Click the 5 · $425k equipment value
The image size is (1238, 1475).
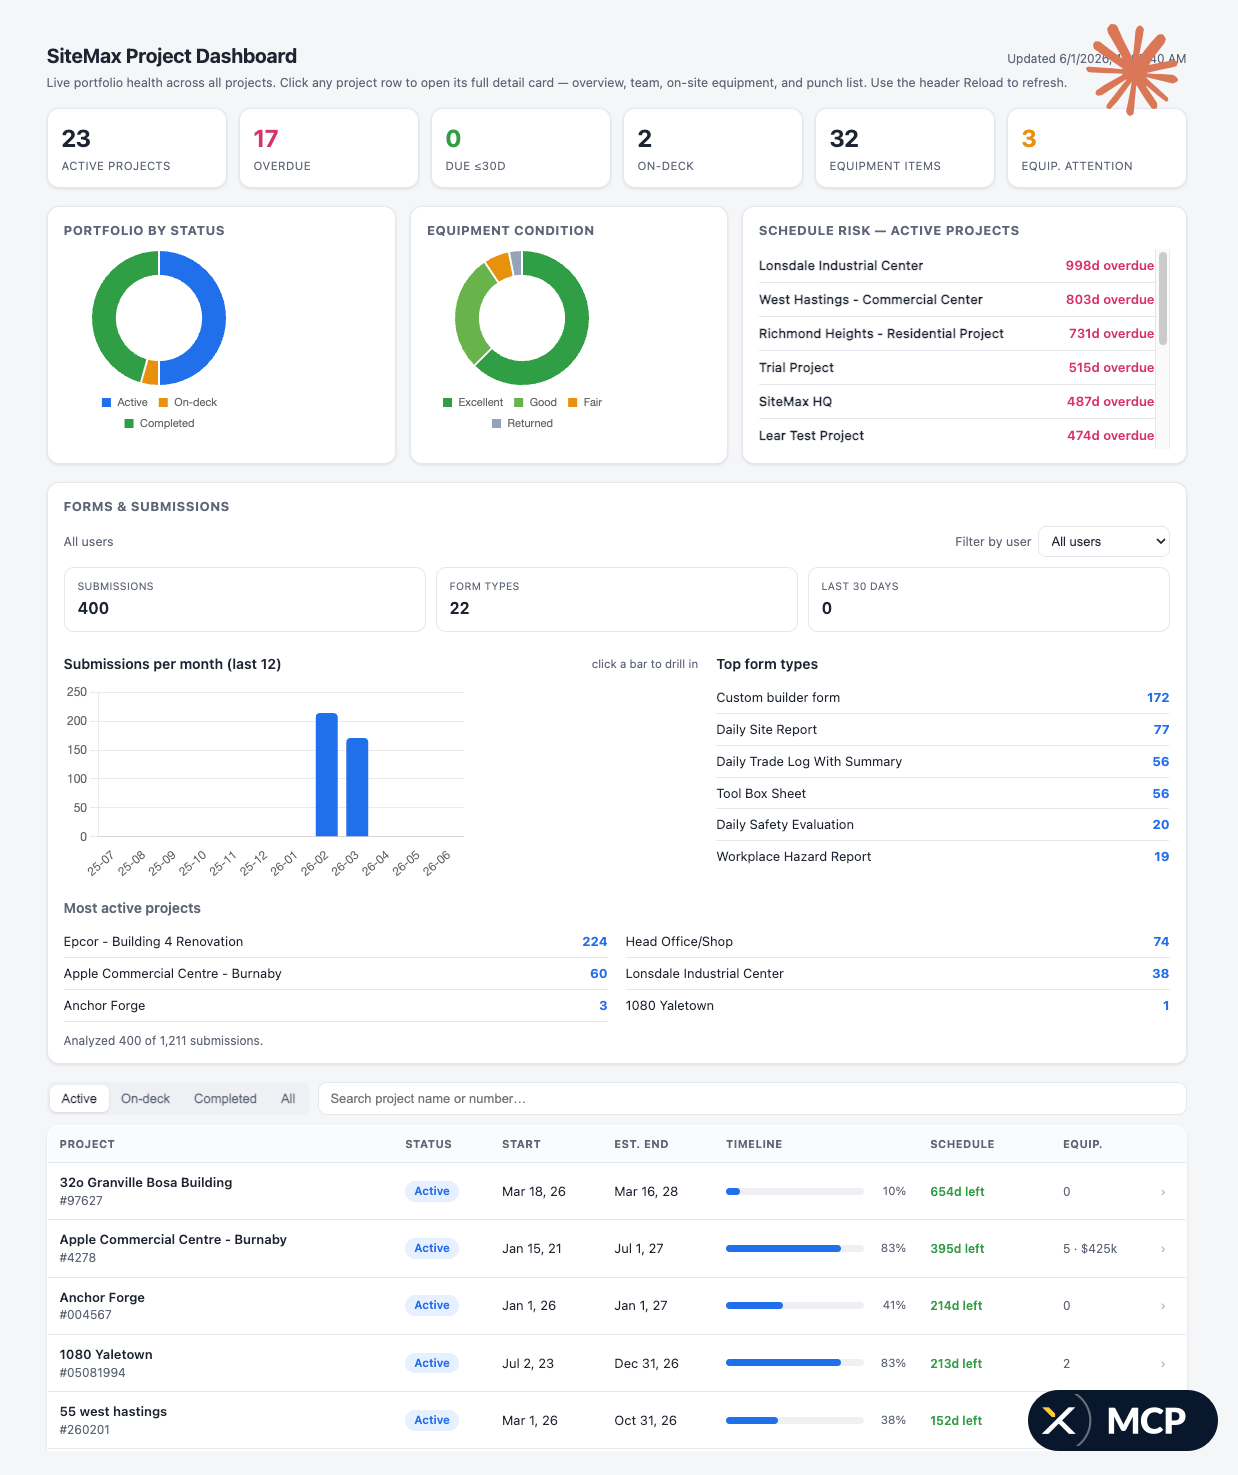[1090, 1249]
